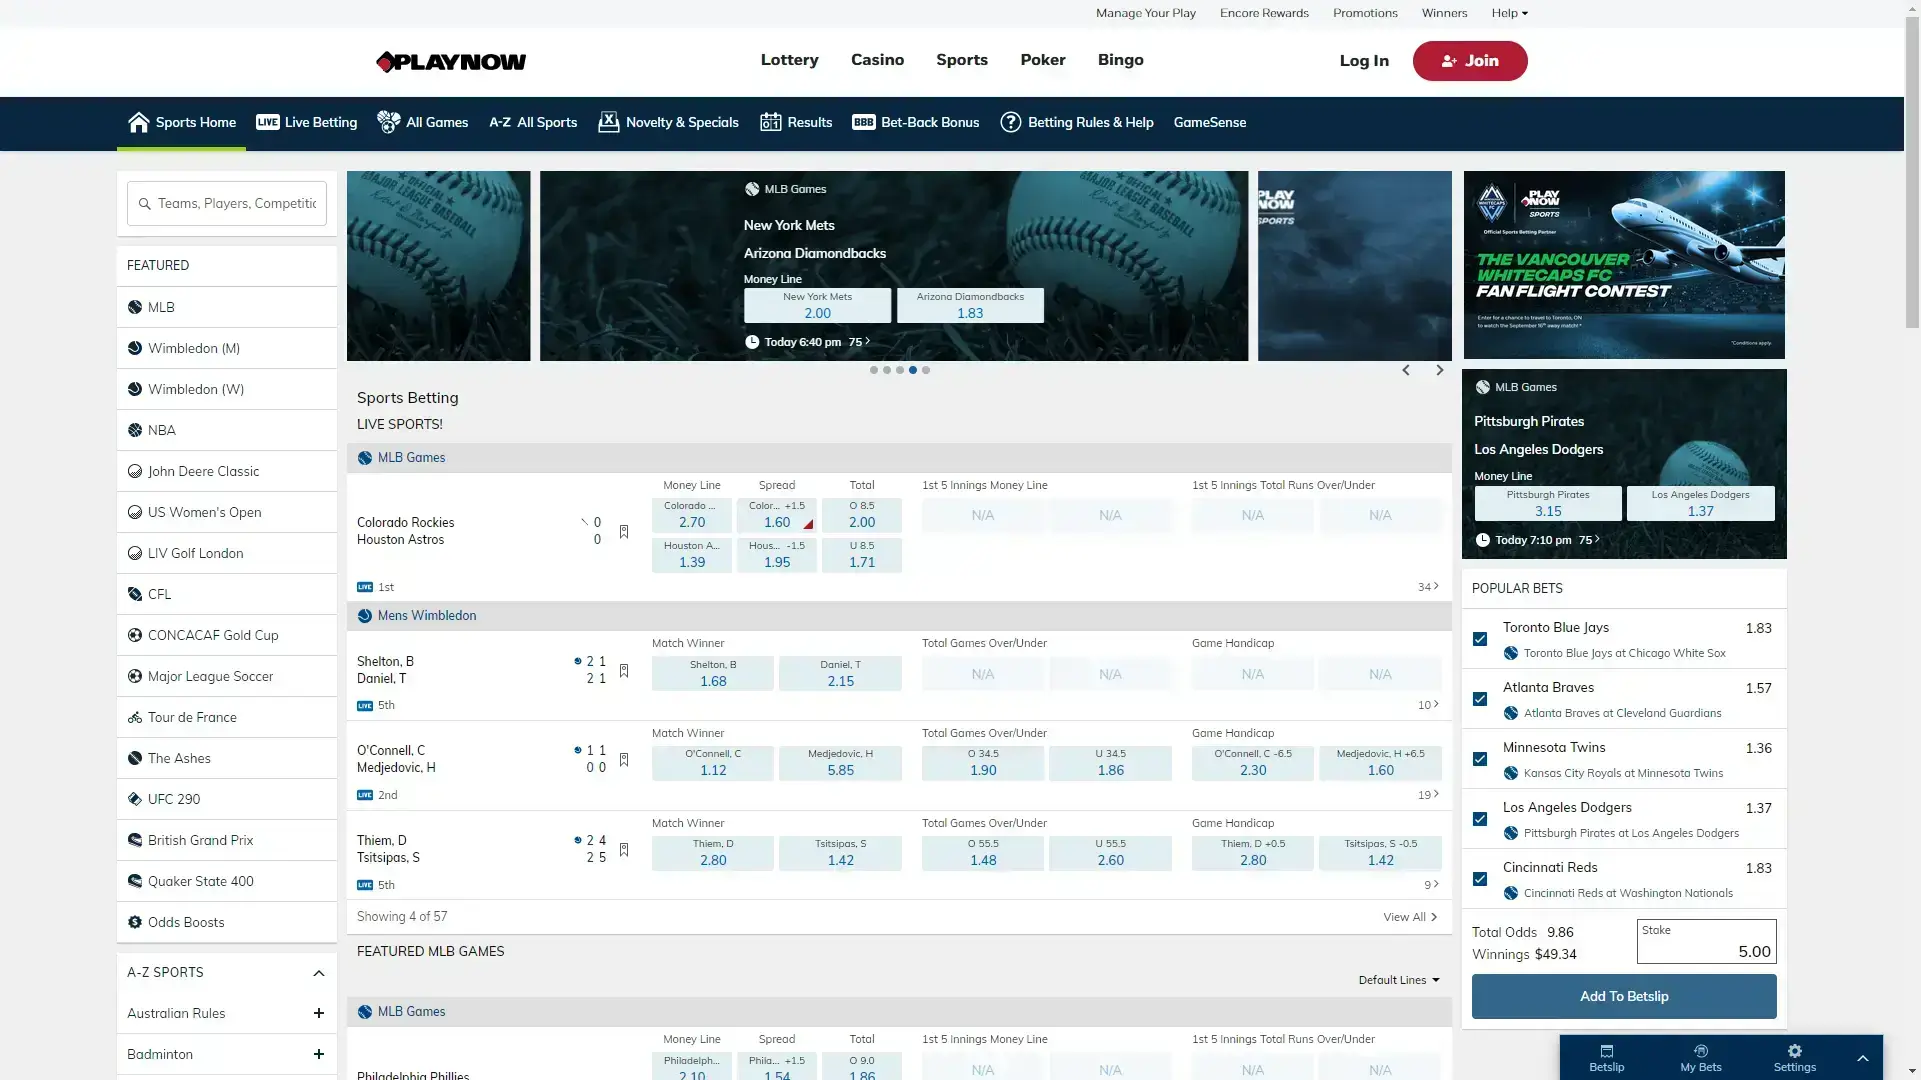This screenshot has height=1080, width=1921.
Task: Click Log In
Action: pos(1364,61)
